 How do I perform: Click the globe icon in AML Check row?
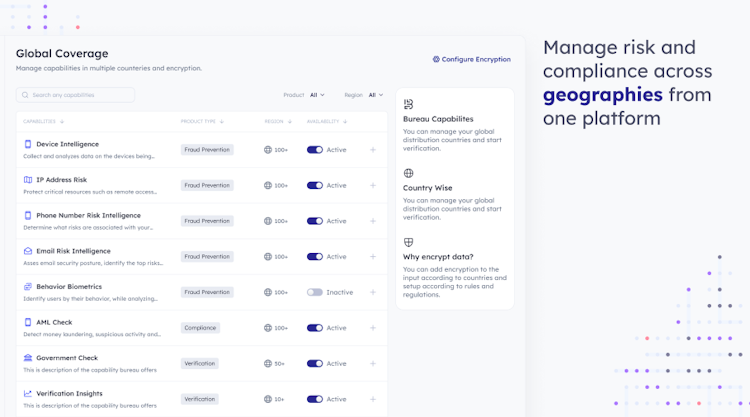(268, 328)
